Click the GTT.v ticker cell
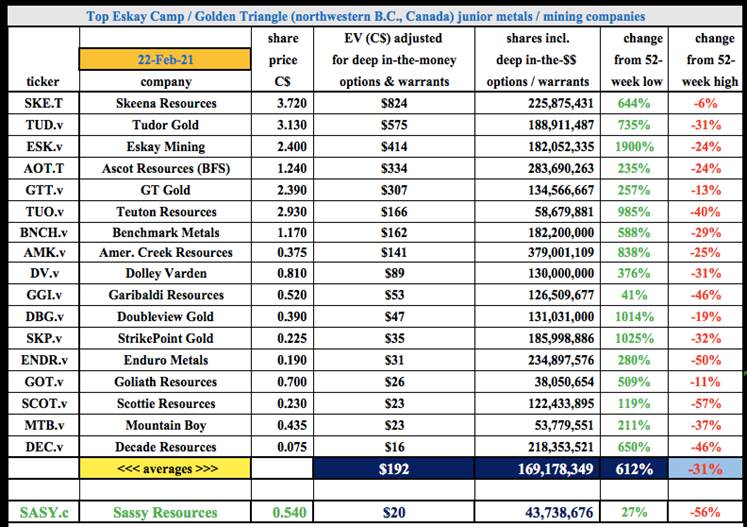The width and height of the screenshot is (747, 527). pos(43,190)
